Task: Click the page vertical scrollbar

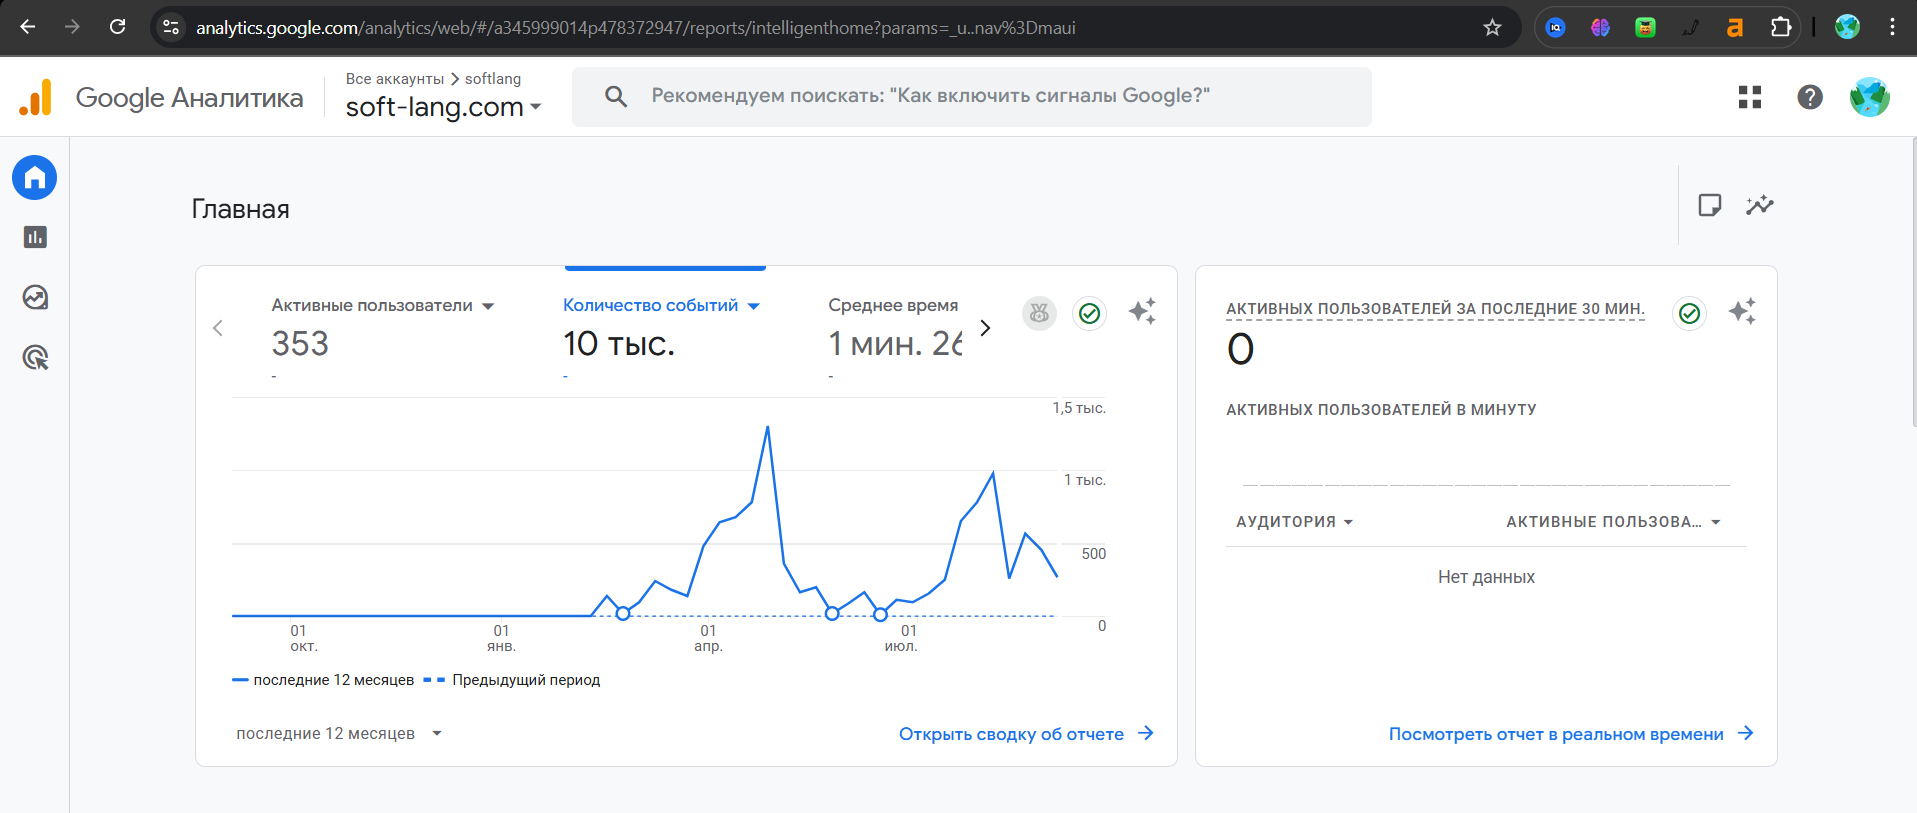Action: coord(1912,283)
